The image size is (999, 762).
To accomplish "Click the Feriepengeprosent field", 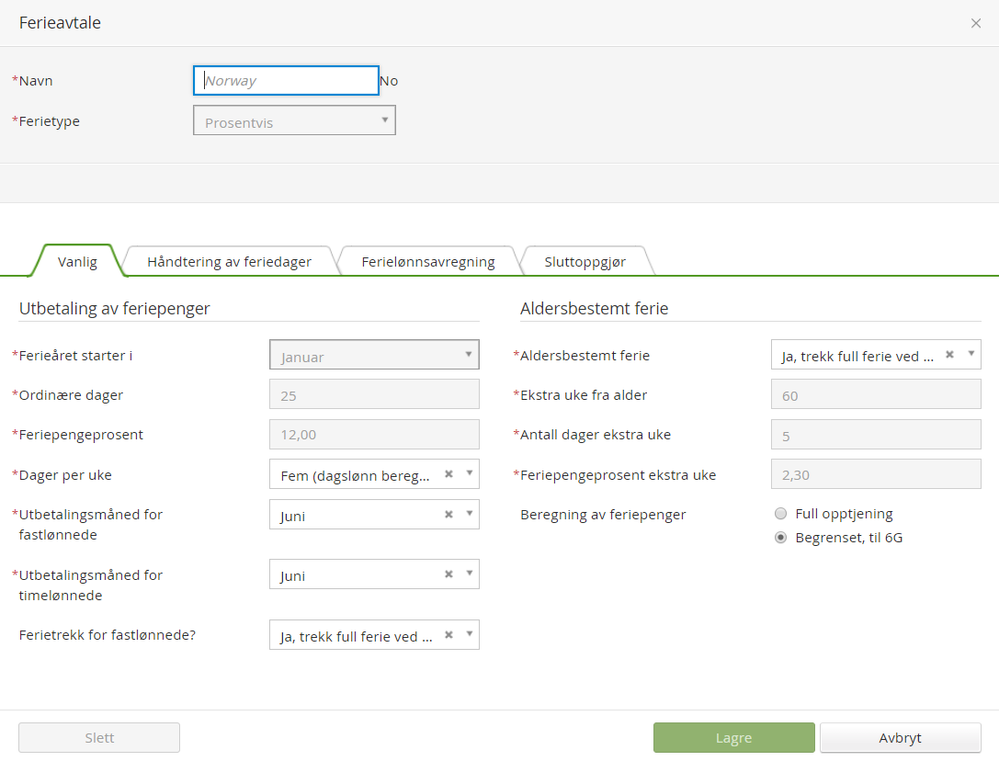I will point(374,435).
